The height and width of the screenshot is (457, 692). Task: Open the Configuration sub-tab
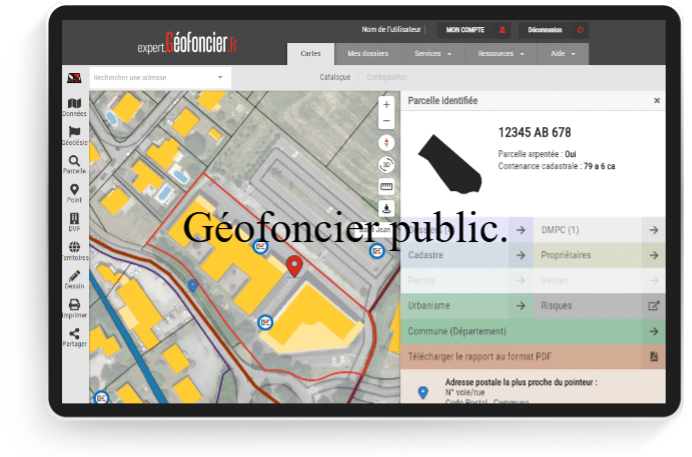point(387,77)
